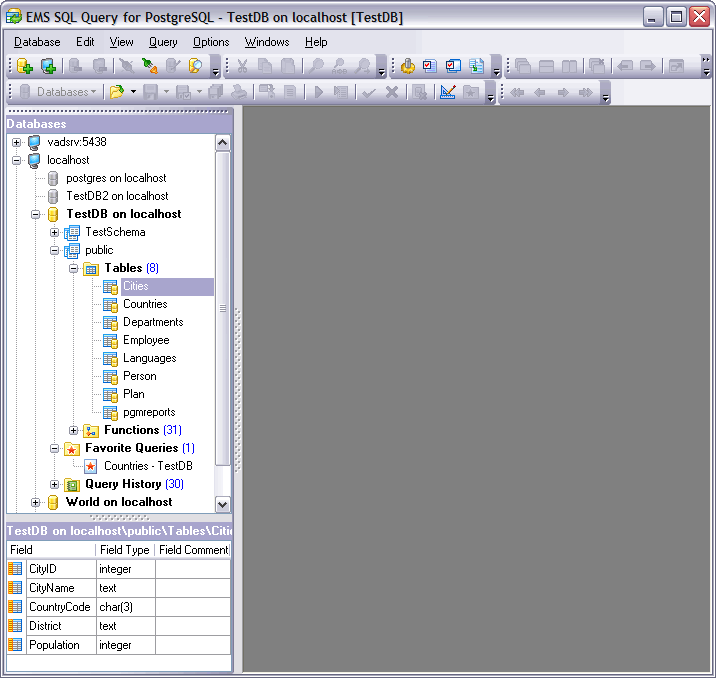716x678 pixels.
Task: Open the Options menu
Action: [211, 42]
